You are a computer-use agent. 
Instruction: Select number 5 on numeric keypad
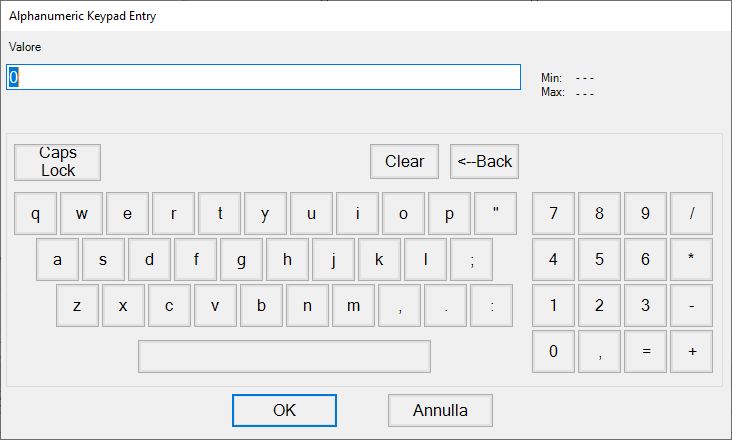[599, 260]
